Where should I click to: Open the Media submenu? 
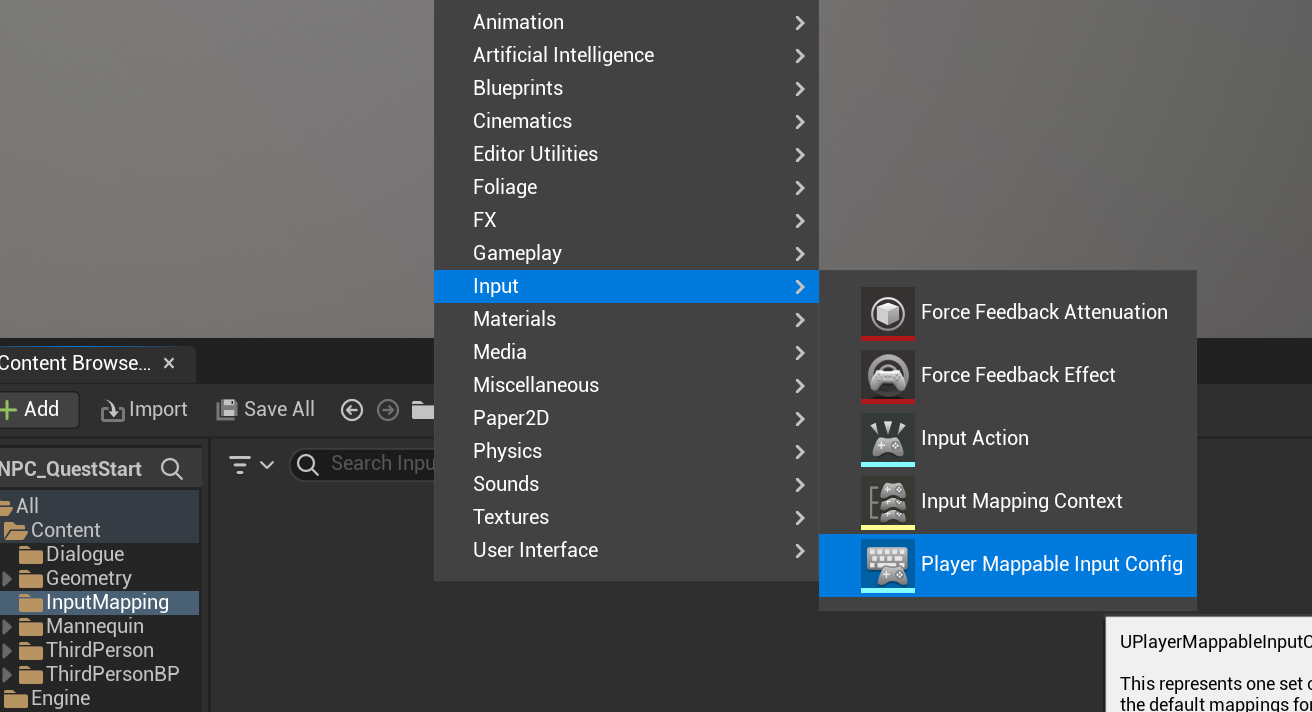(x=626, y=352)
